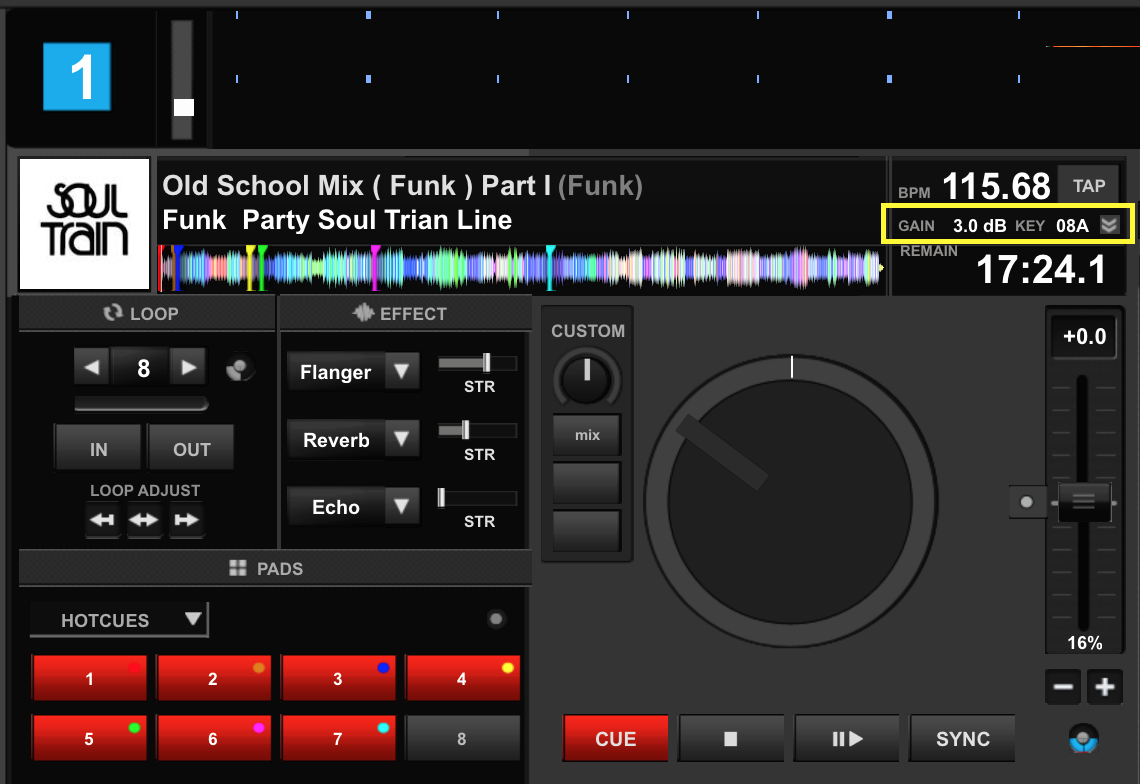Click the blue vinyl mode icon
Screen dimensions: 1140x784
[1083, 739]
